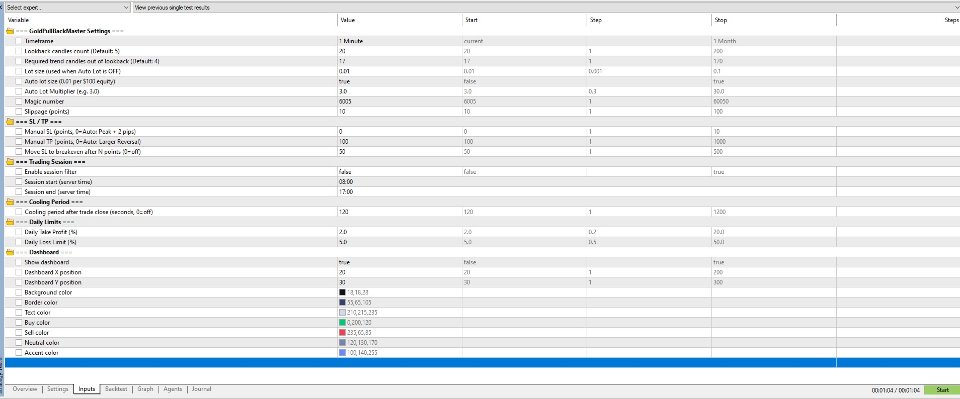Enable optimization checkbox for Timeframe
This screenshot has height=399, width=960.
point(19,41)
